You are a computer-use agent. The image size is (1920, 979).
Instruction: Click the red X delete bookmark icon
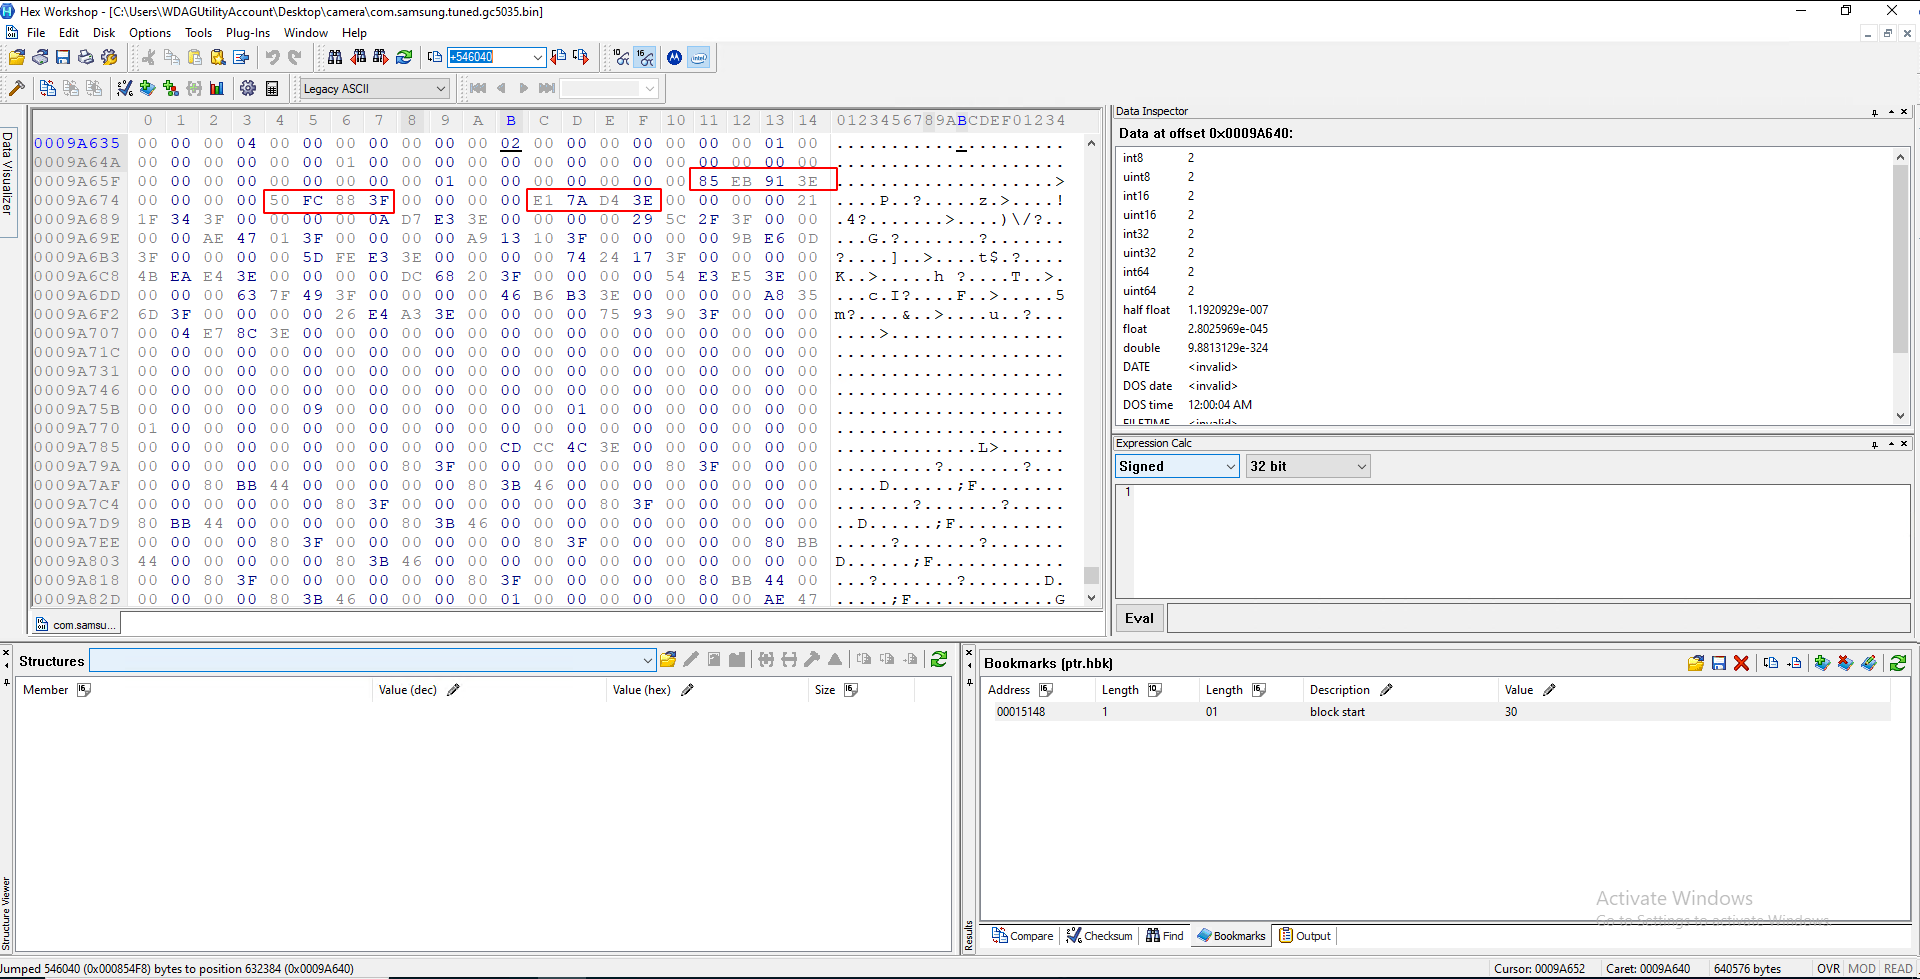coord(1741,663)
